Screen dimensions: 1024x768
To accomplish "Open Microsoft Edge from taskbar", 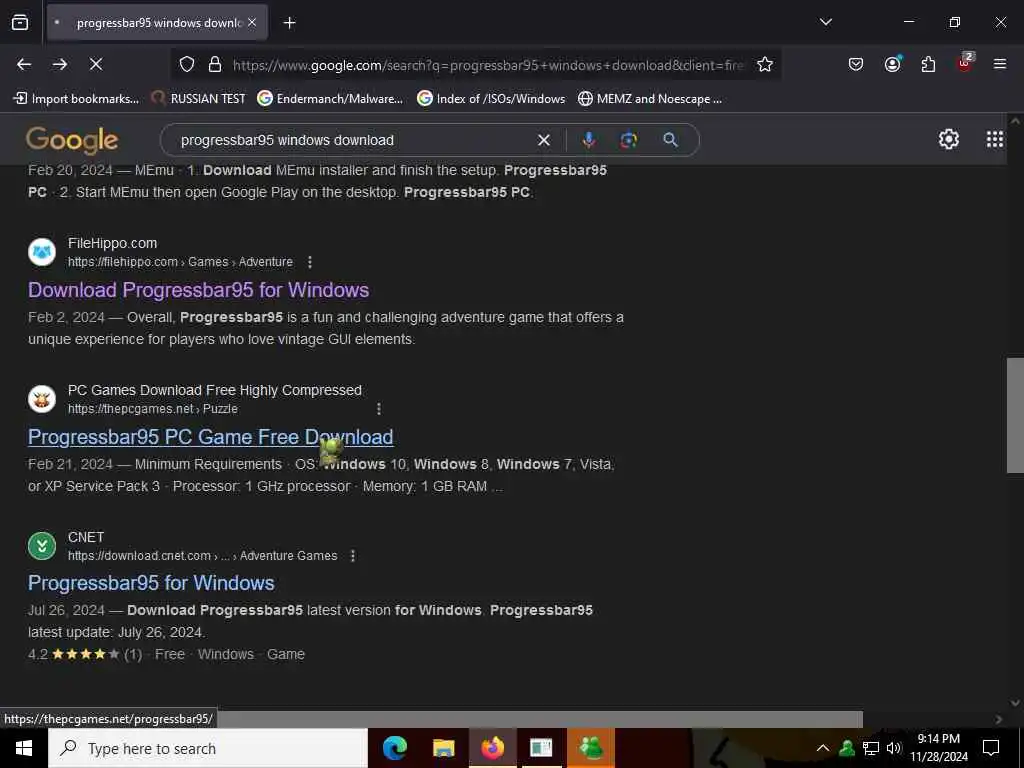I will (x=394, y=748).
